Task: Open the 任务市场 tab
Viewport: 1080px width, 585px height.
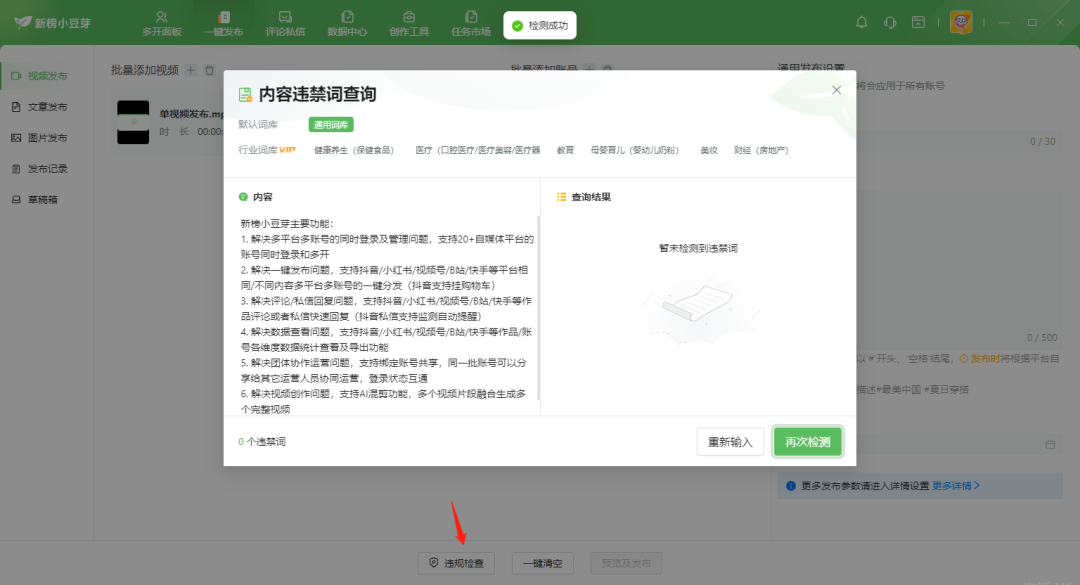Action: pos(471,23)
